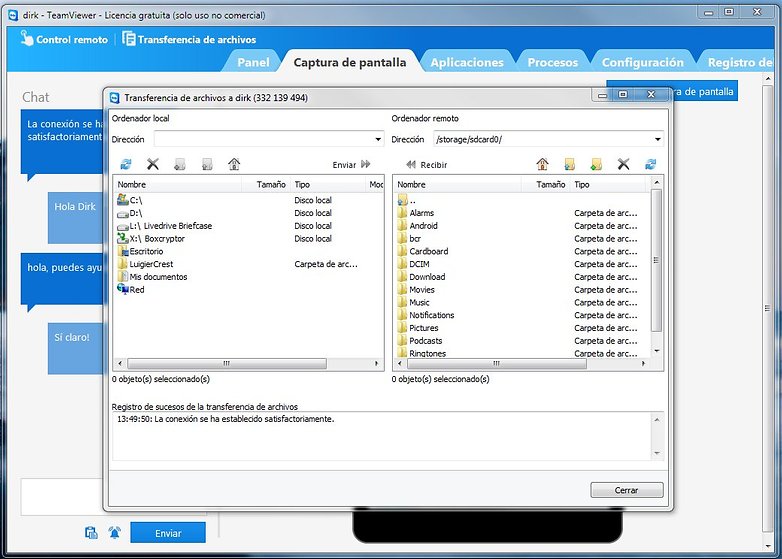
Task: Switch to the Panel tab
Action: (253, 62)
